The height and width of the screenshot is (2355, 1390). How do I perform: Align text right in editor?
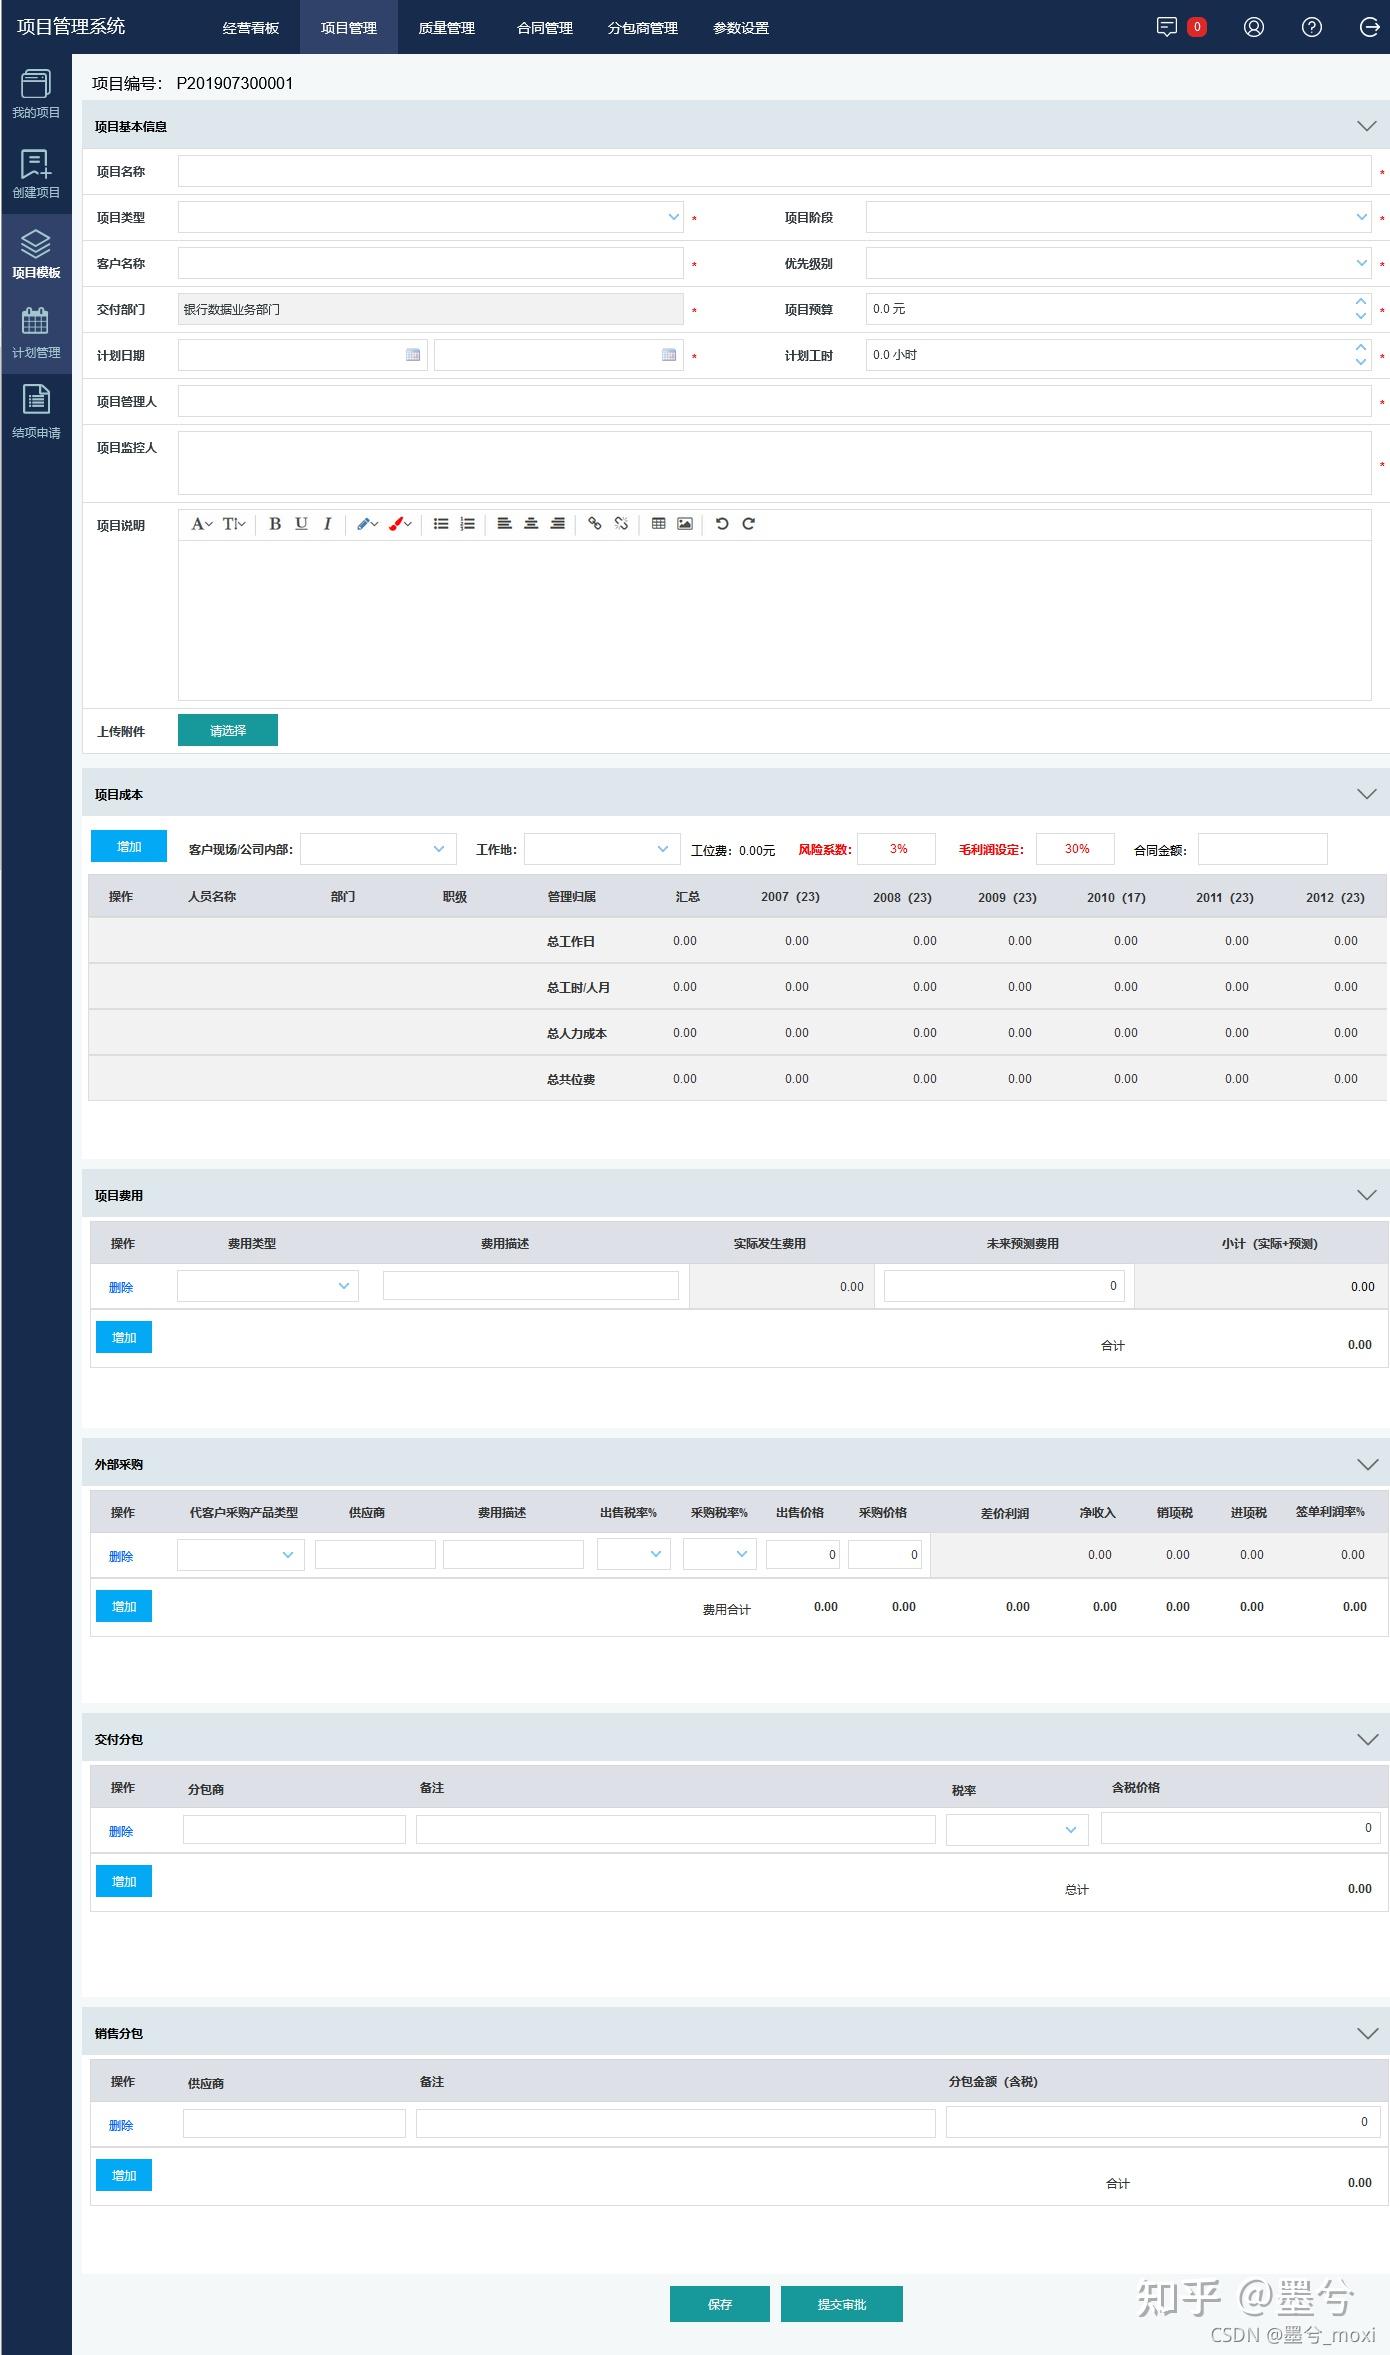pyautogui.click(x=557, y=524)
